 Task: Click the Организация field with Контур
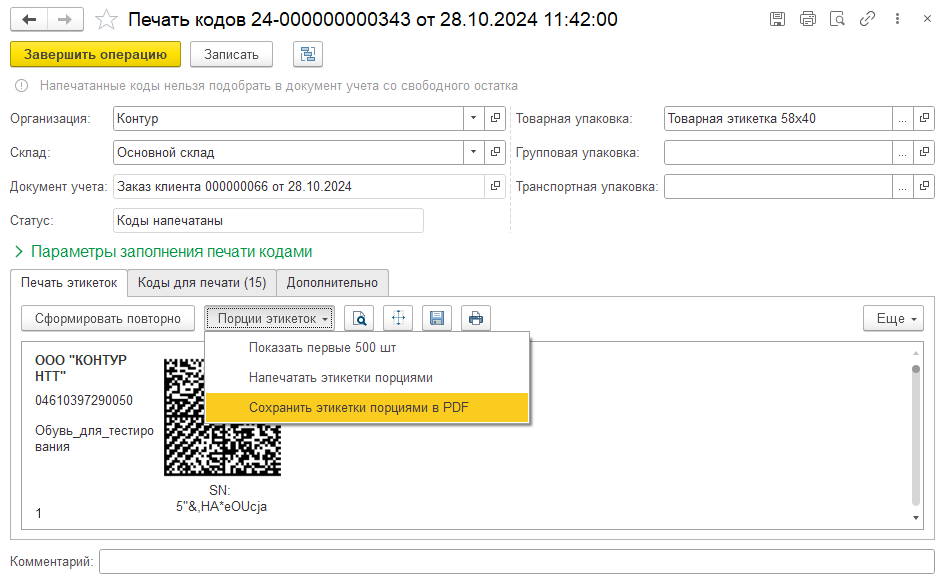(288, 118)
